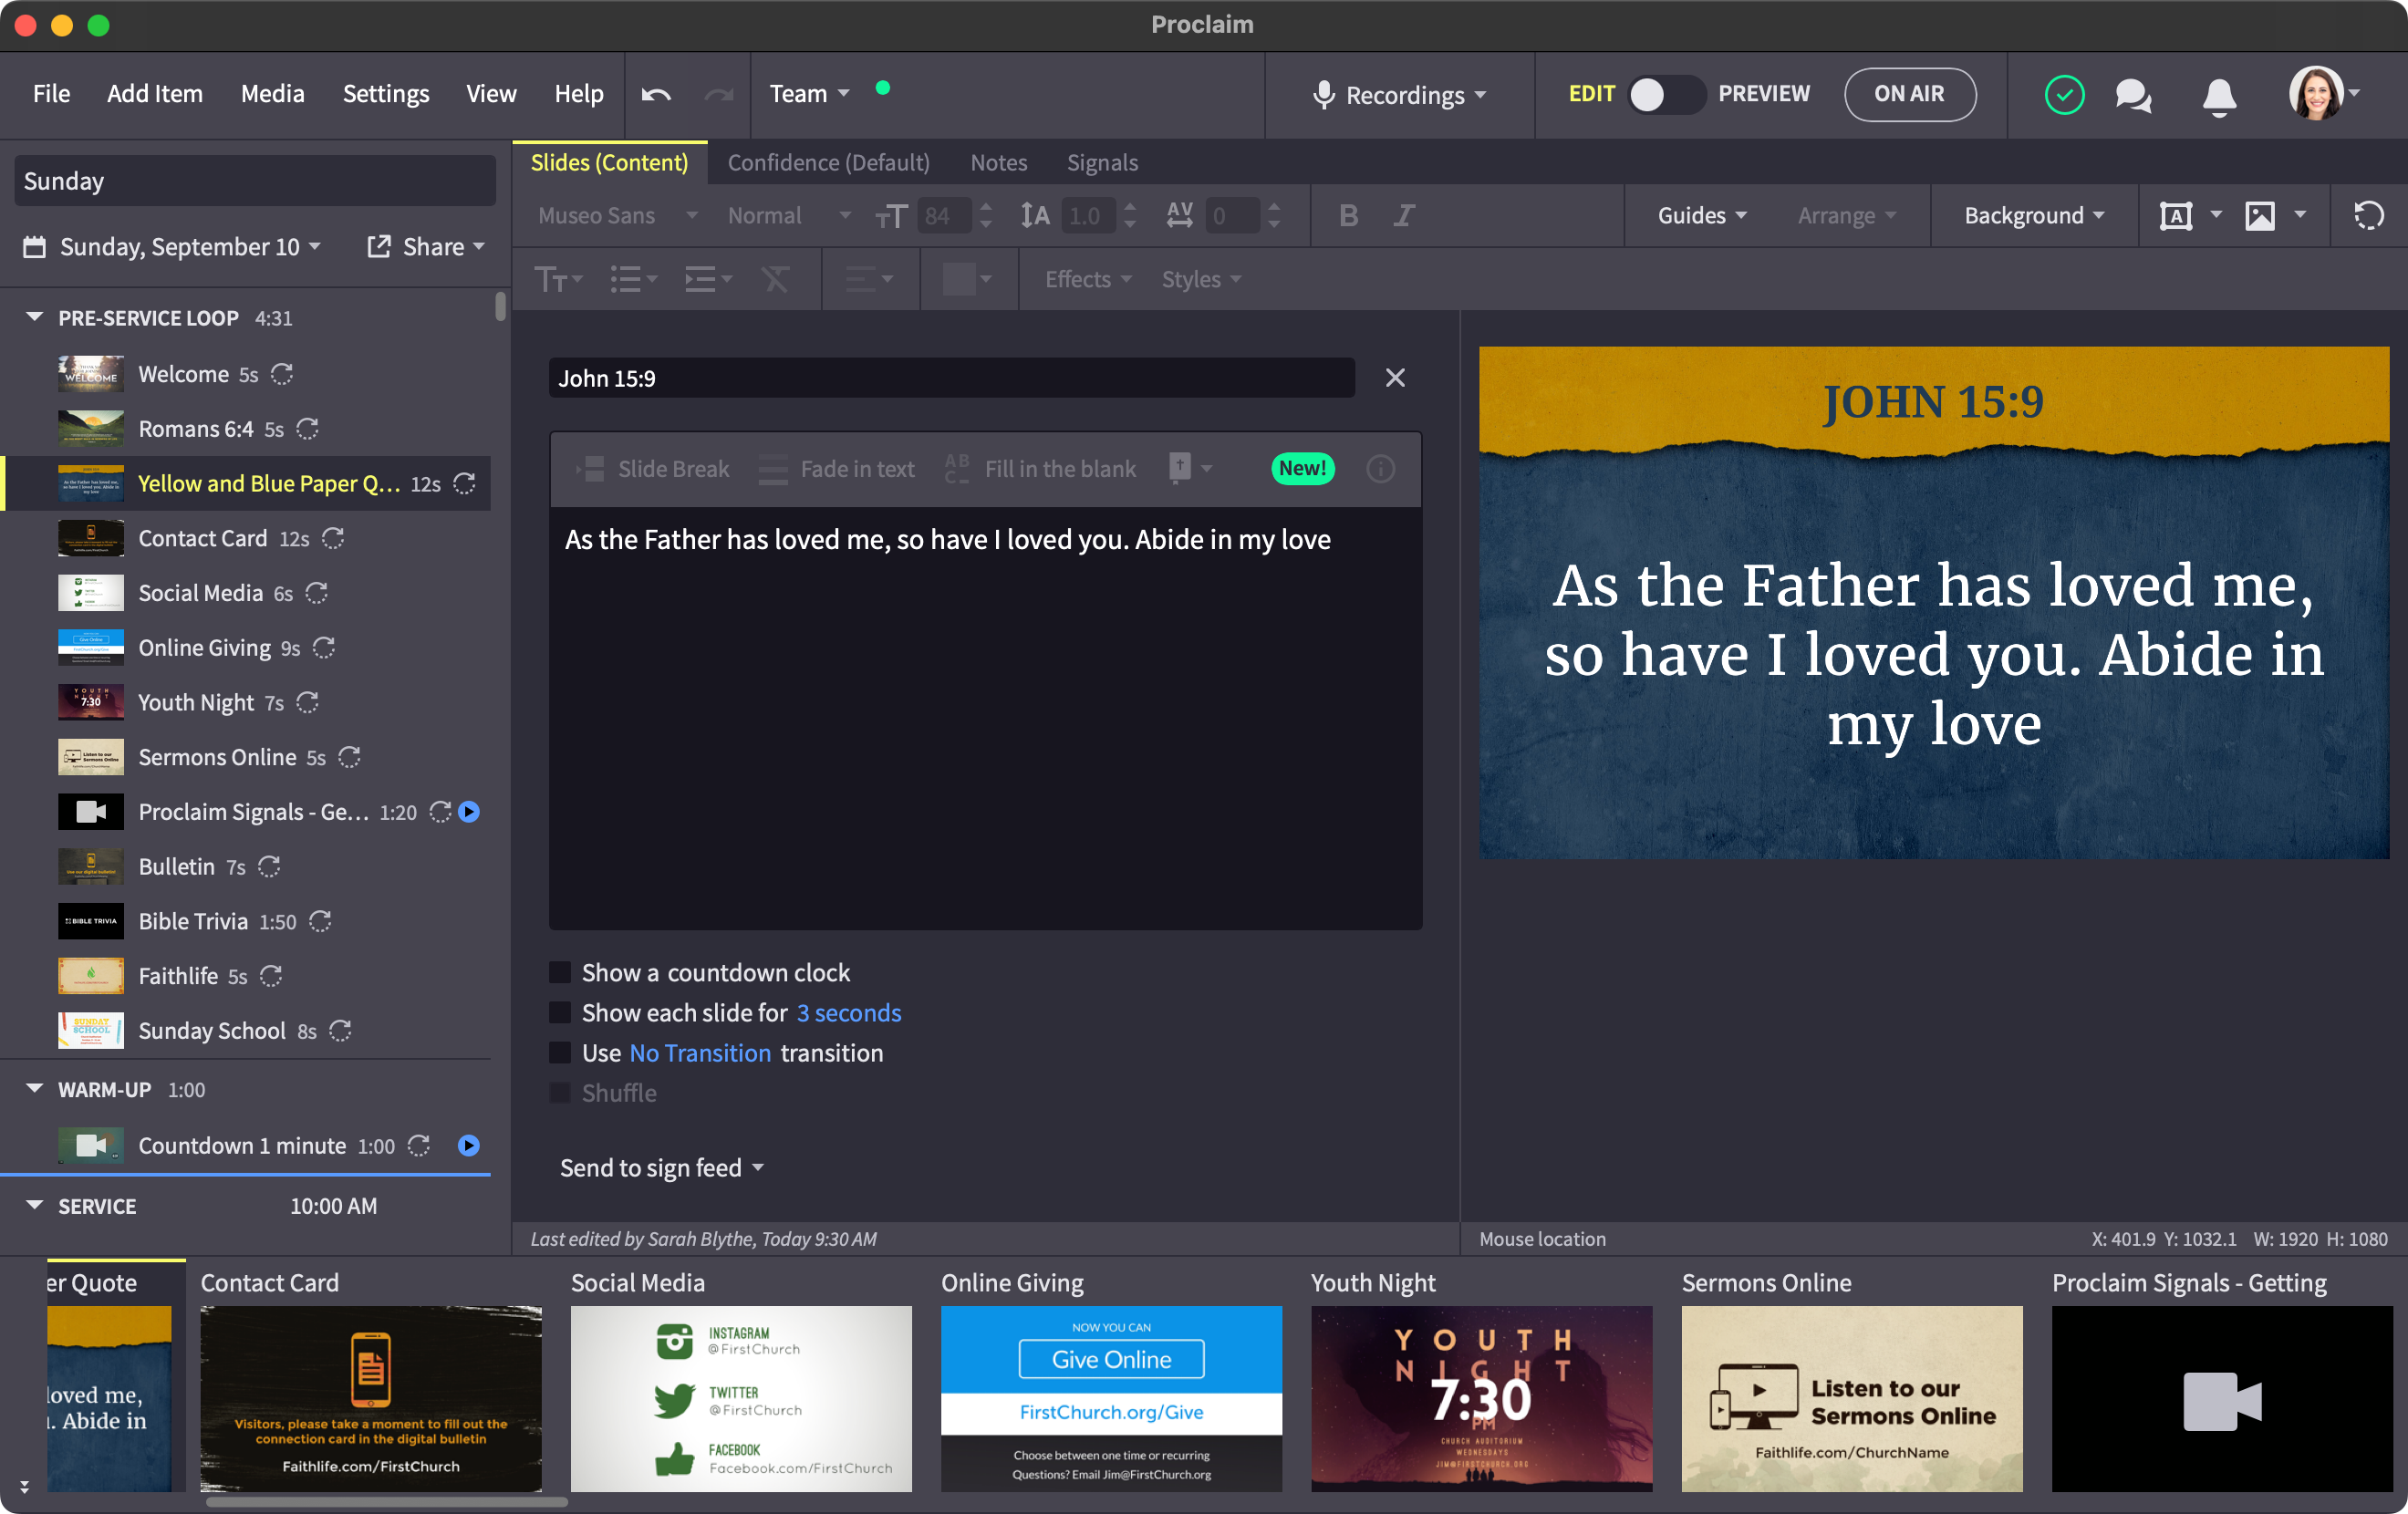
Task: Toggle the EDIT/PREVIEW switch
Action: [1665, 94]
